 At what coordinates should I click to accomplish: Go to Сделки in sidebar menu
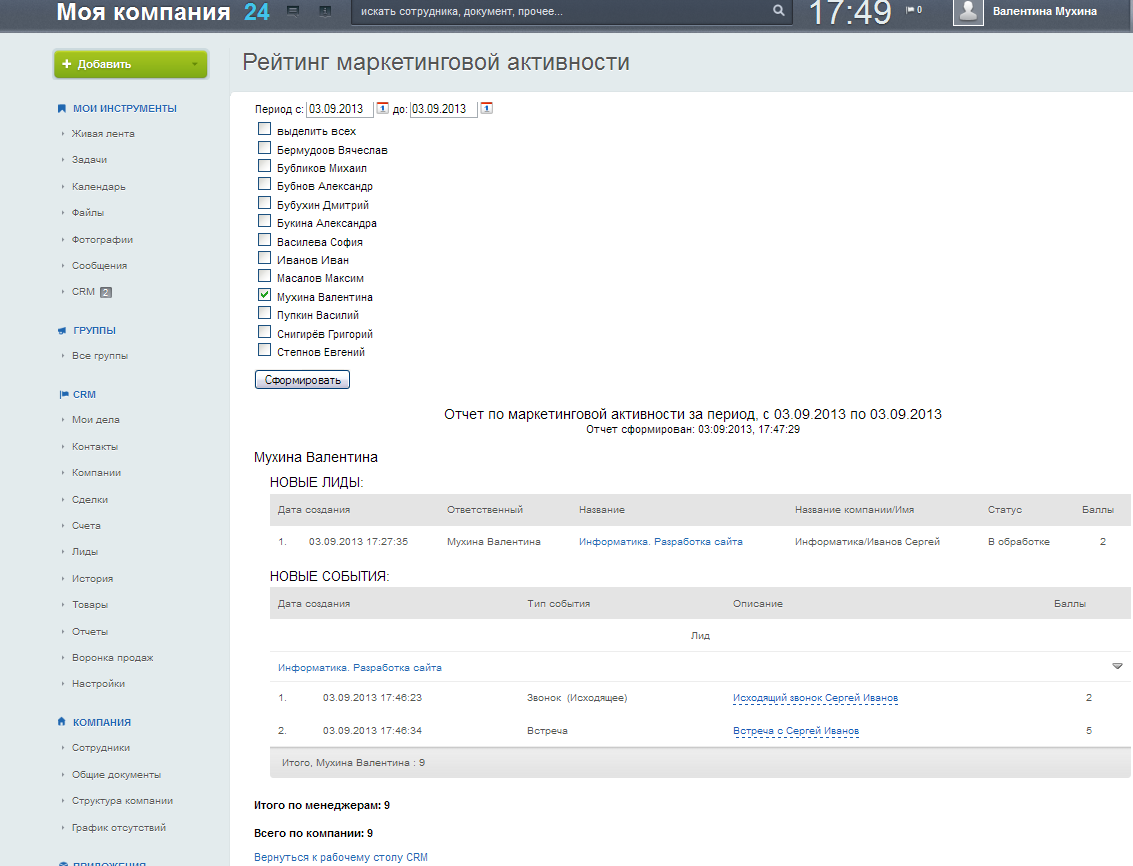pos(90,499)
